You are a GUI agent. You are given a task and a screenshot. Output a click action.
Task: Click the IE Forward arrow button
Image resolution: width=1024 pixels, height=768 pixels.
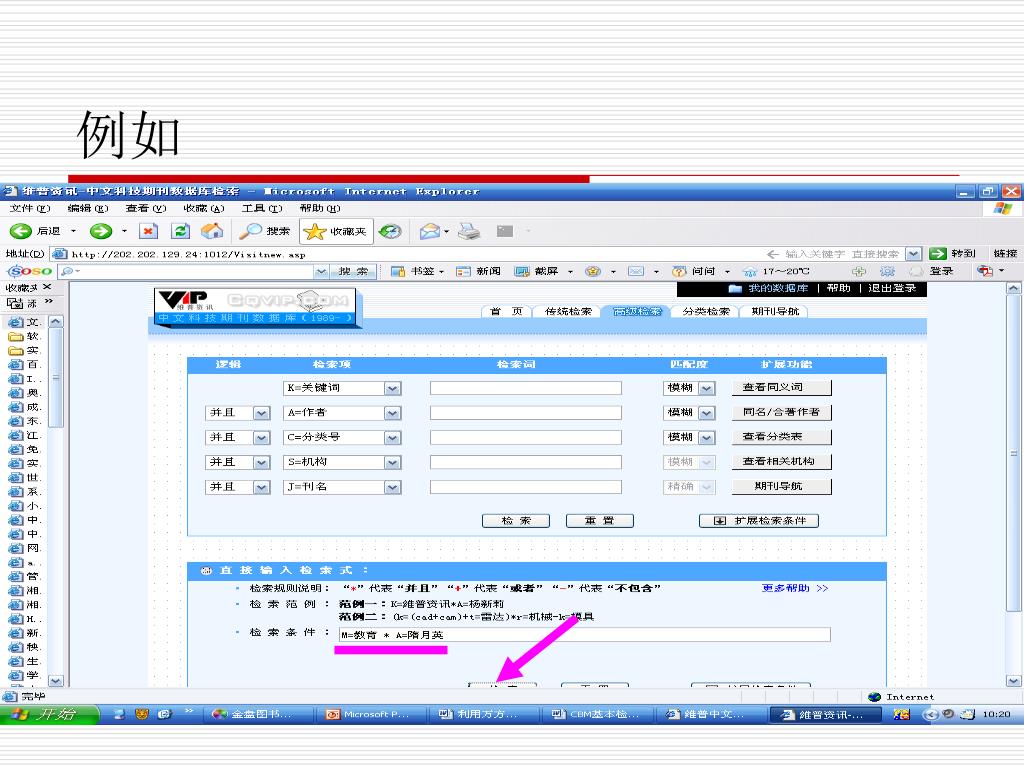click(x=101, y=231)
